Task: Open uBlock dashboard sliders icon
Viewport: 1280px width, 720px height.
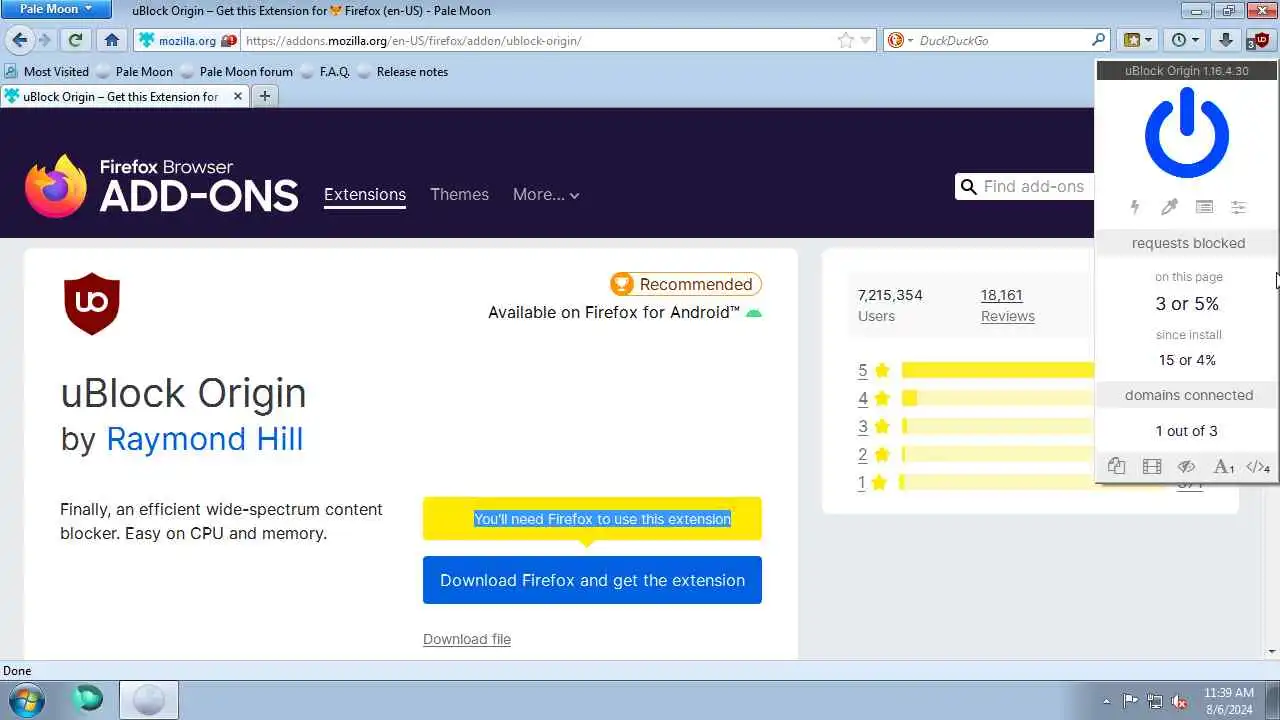Action: [1238, 207]
